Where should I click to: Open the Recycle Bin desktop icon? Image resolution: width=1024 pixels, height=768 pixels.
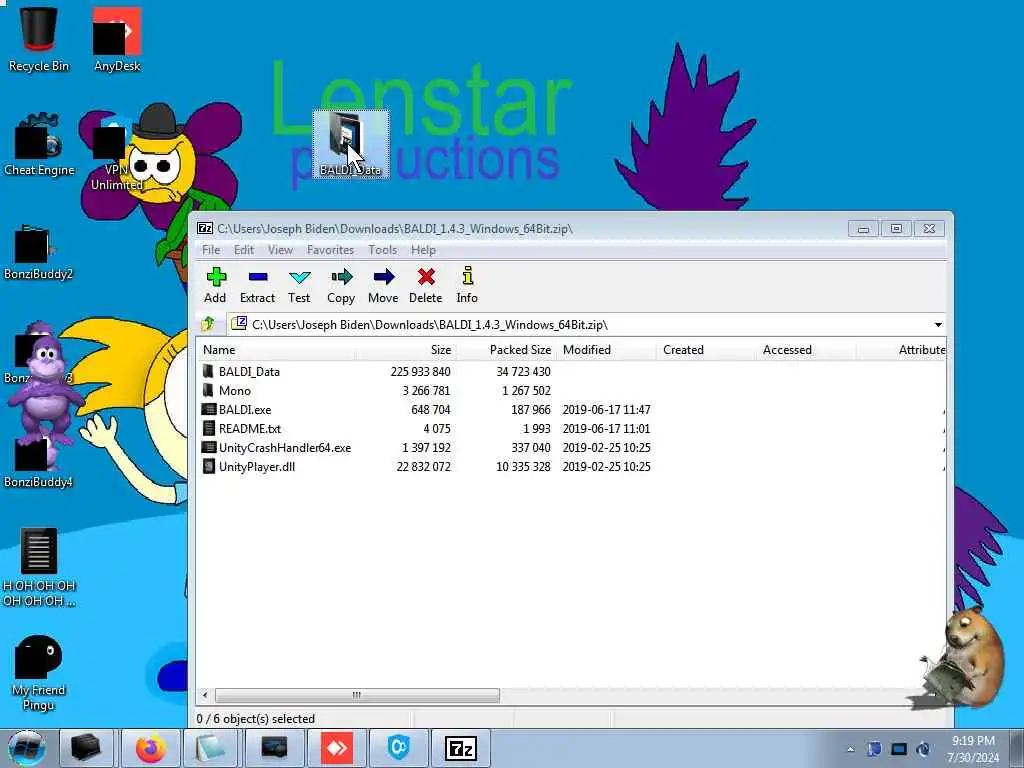pos(39,39)
